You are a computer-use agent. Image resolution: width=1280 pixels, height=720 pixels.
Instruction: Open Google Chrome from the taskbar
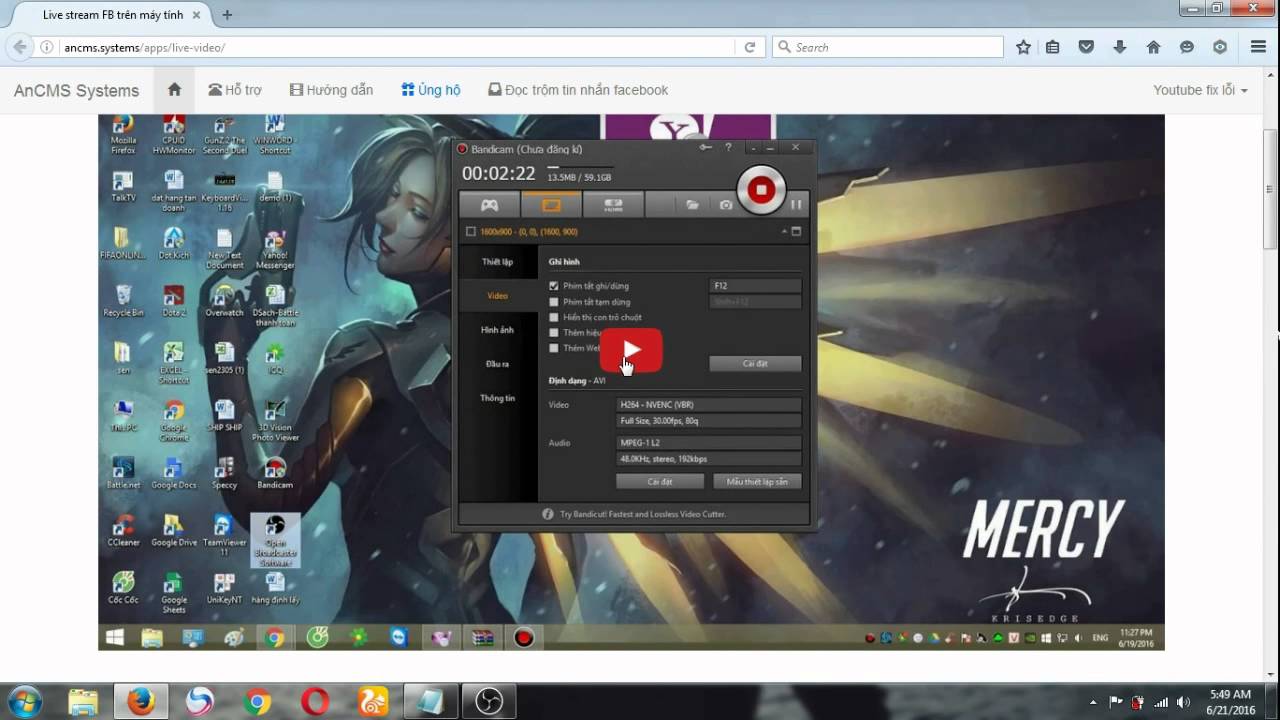pos(258,702)
